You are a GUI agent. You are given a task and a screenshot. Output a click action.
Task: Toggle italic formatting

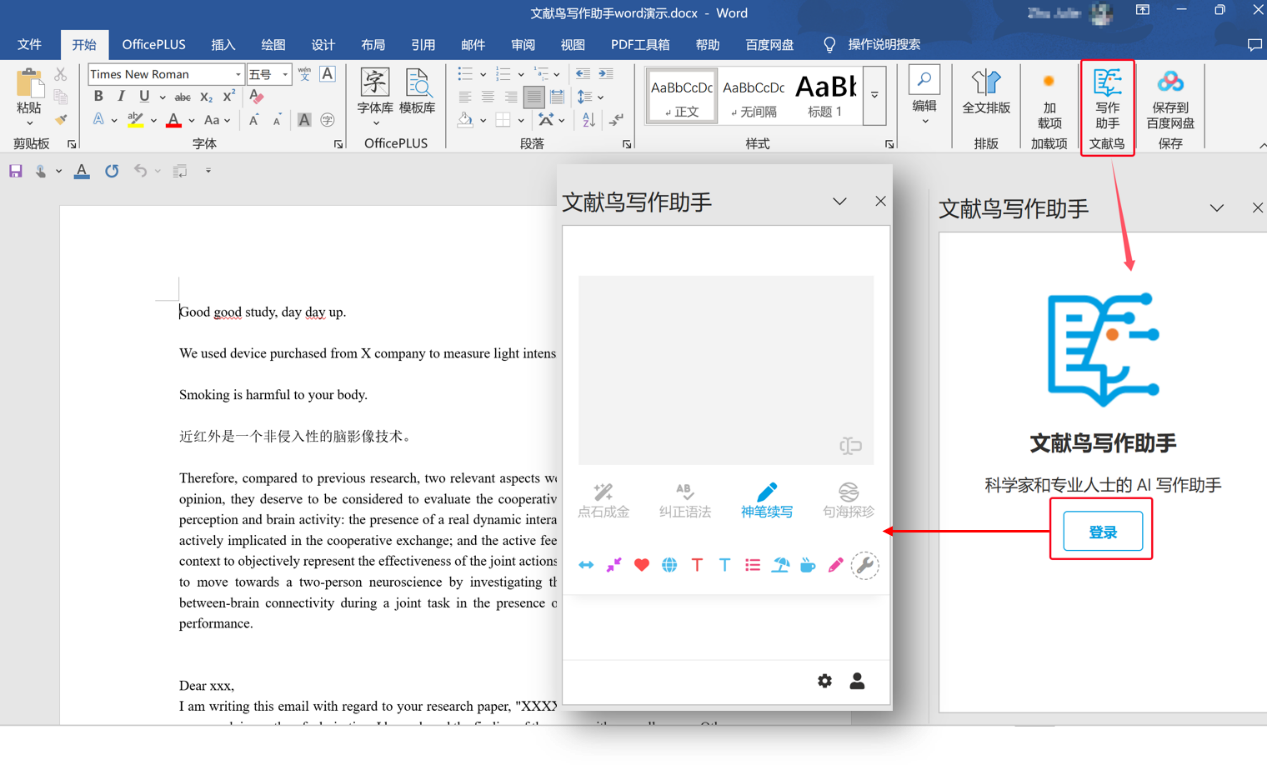click(121, 97)
